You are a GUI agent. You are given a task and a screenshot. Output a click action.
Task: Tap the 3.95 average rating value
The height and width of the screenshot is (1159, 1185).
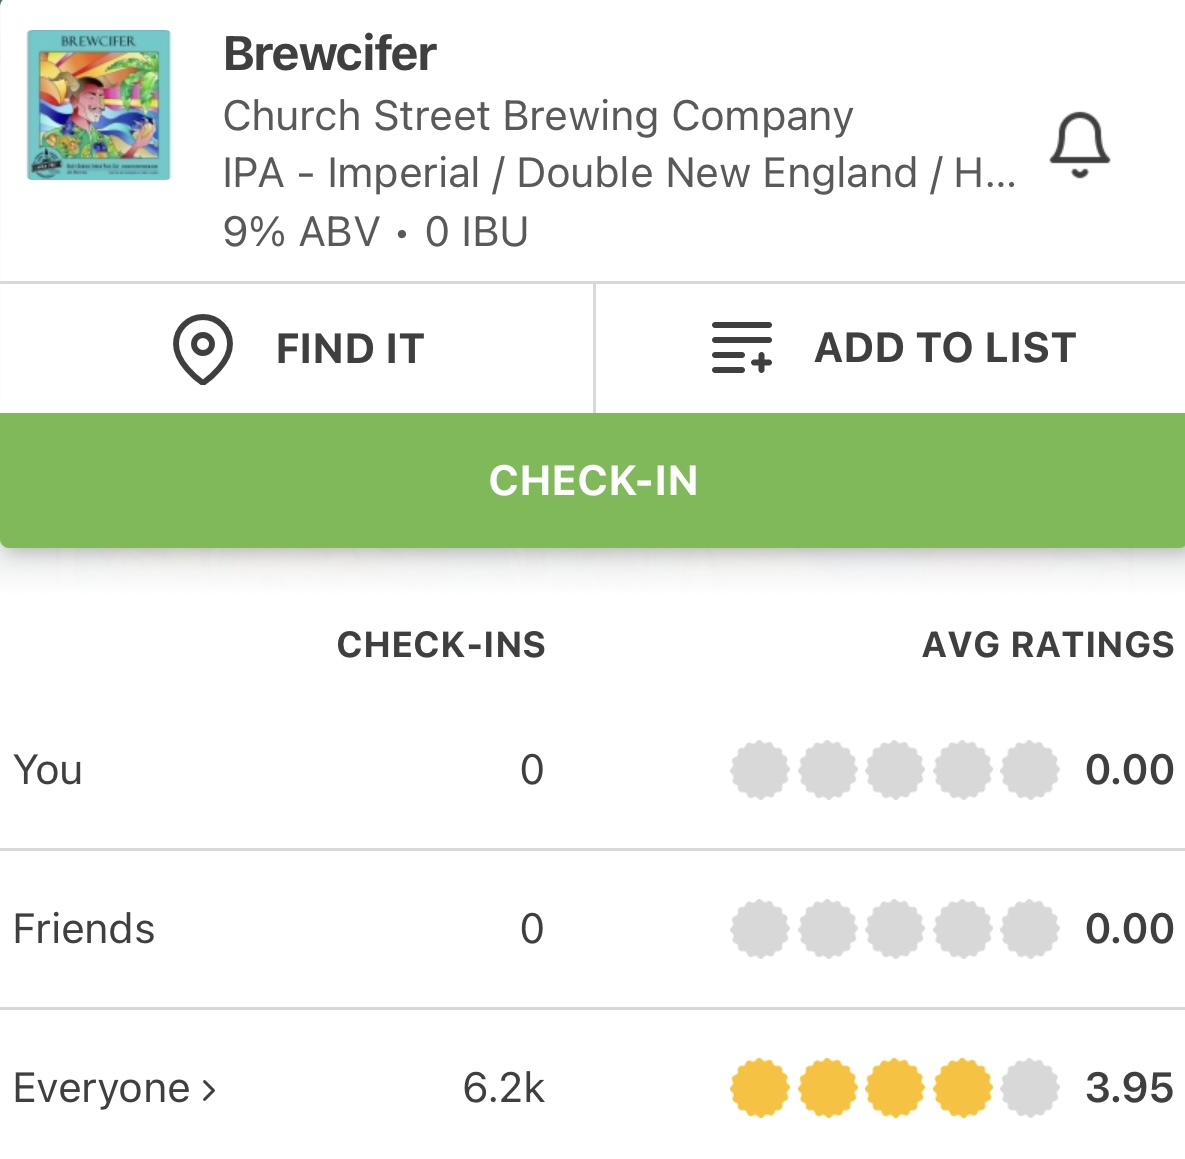click(x=1129, y=1088)
